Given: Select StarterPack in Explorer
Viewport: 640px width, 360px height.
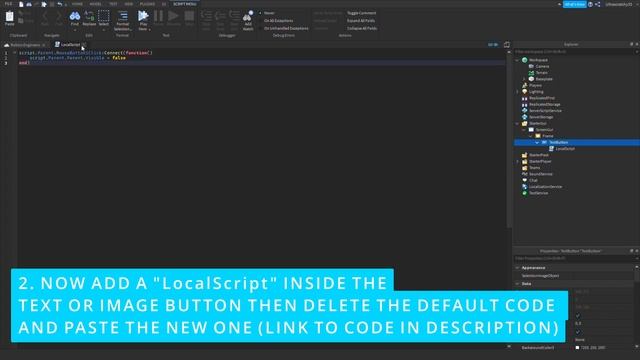Looking at the screenshot, I should coord(539,155).
